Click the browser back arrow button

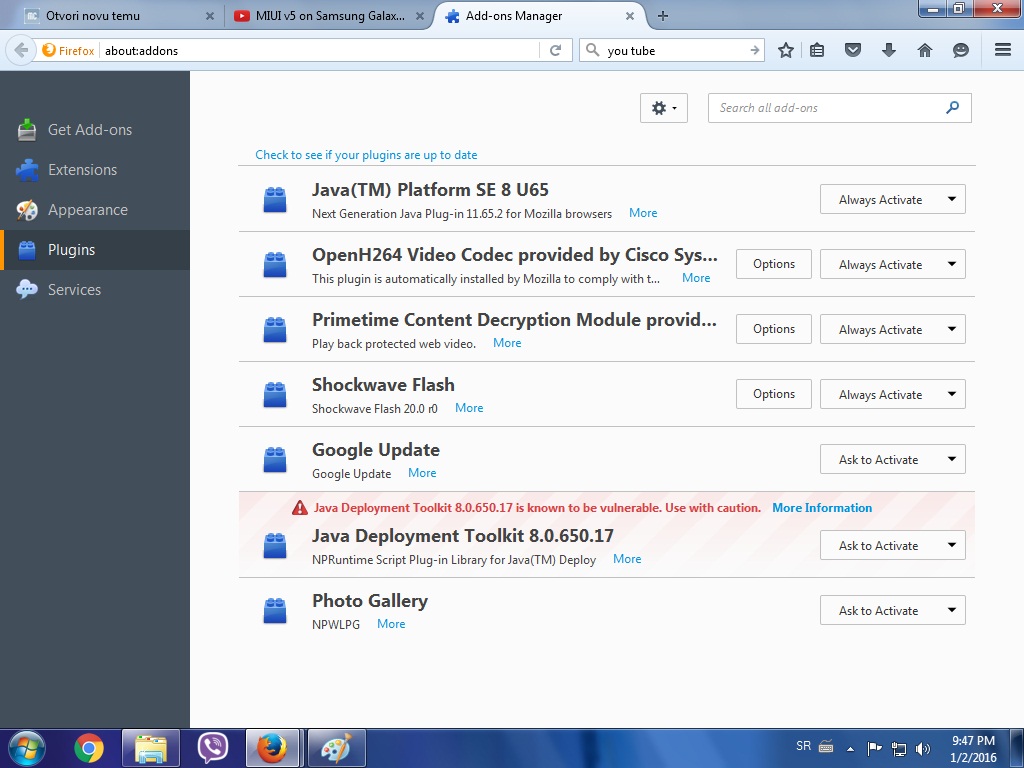click(21, 50)
